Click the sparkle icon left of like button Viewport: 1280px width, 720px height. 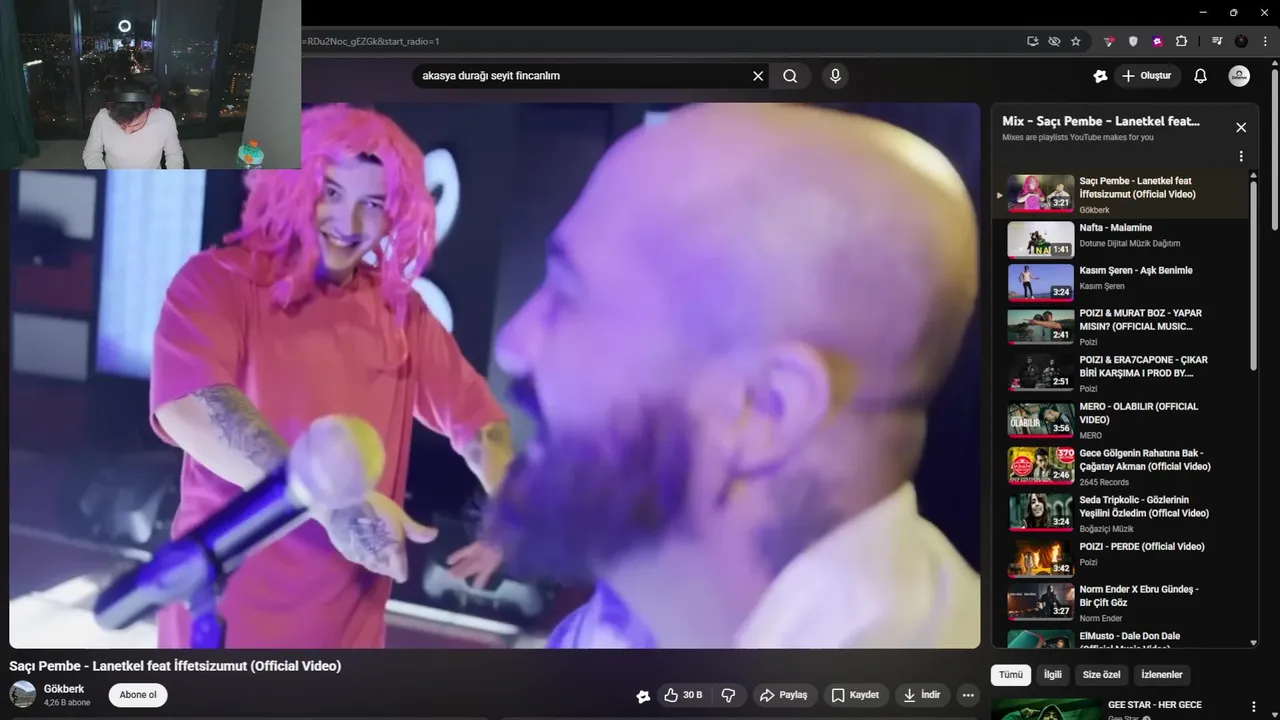click(x=643, y=696)
